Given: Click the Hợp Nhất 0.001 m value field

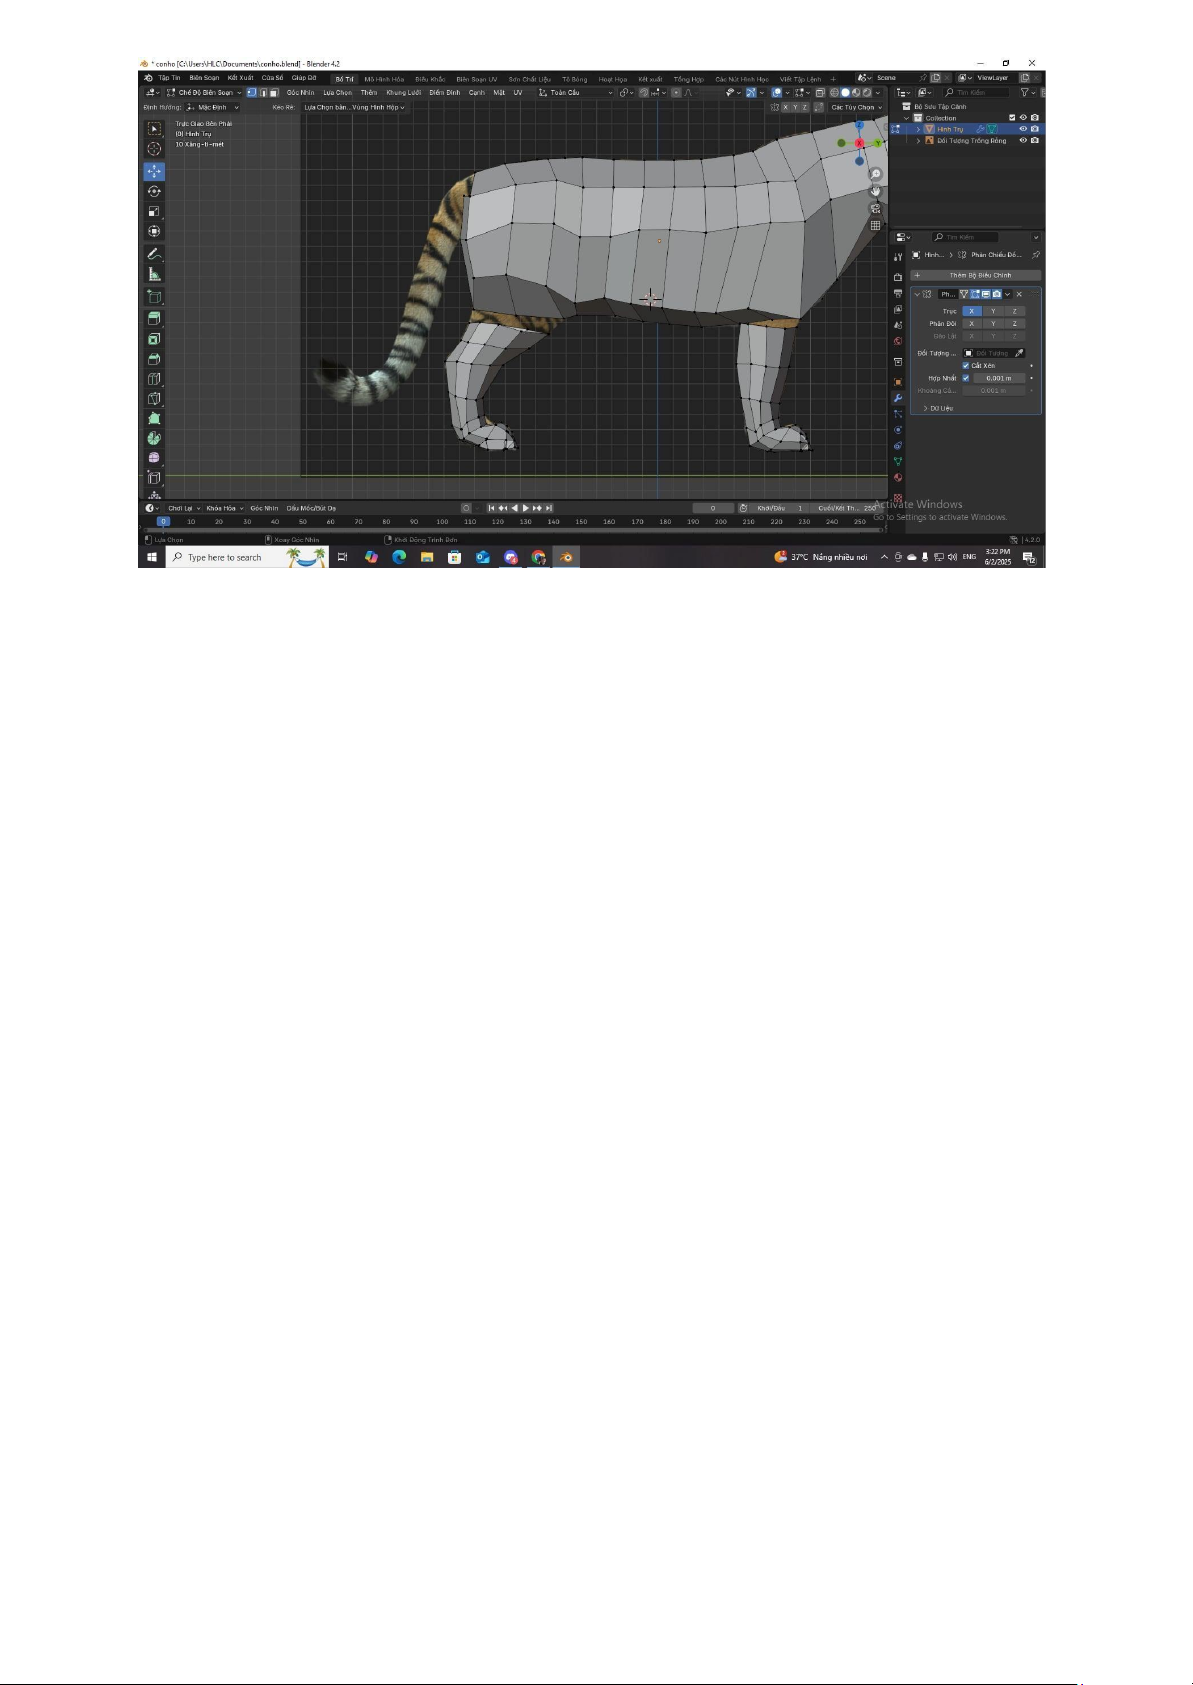Looking at the screenshot, I should [x=999, y=379].
